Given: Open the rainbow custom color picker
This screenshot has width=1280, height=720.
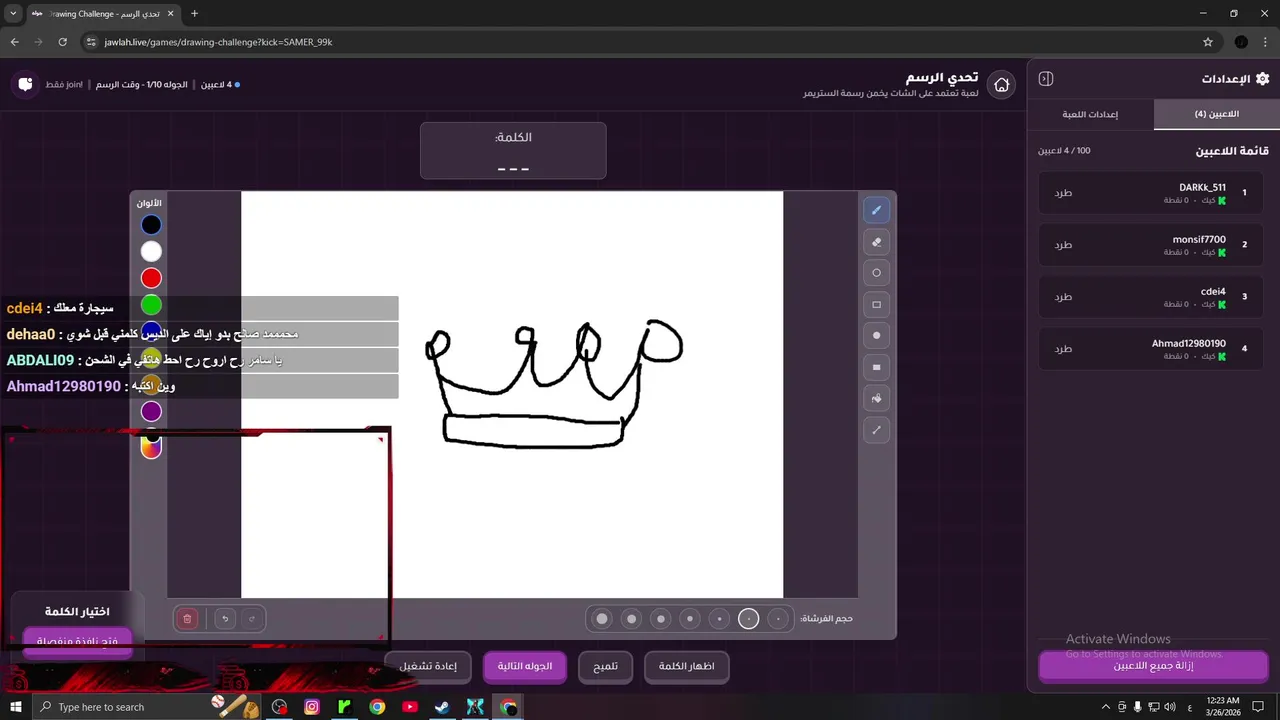Looking at the screenshot, I should click(x=151, y=448).
